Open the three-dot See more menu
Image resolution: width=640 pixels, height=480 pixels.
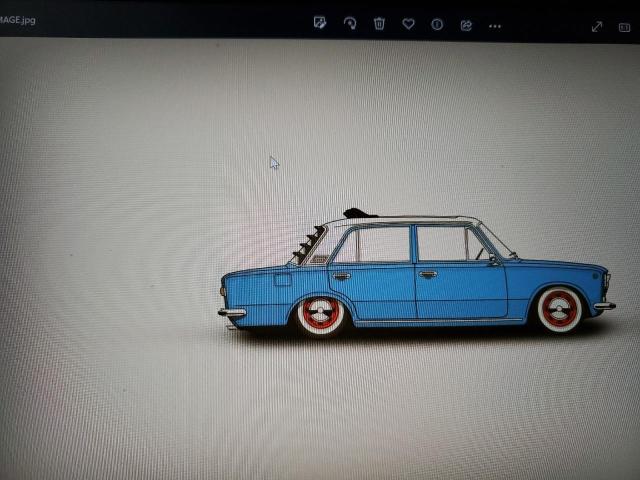[495, 25]
